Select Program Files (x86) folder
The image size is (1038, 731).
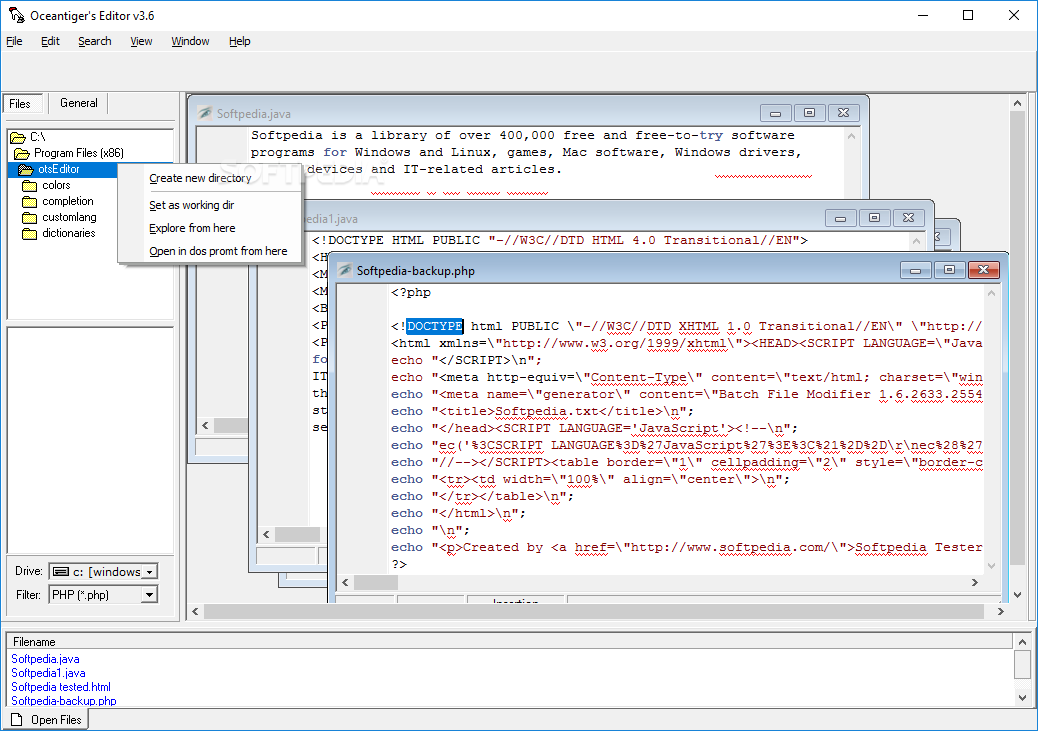coord(79,153)
